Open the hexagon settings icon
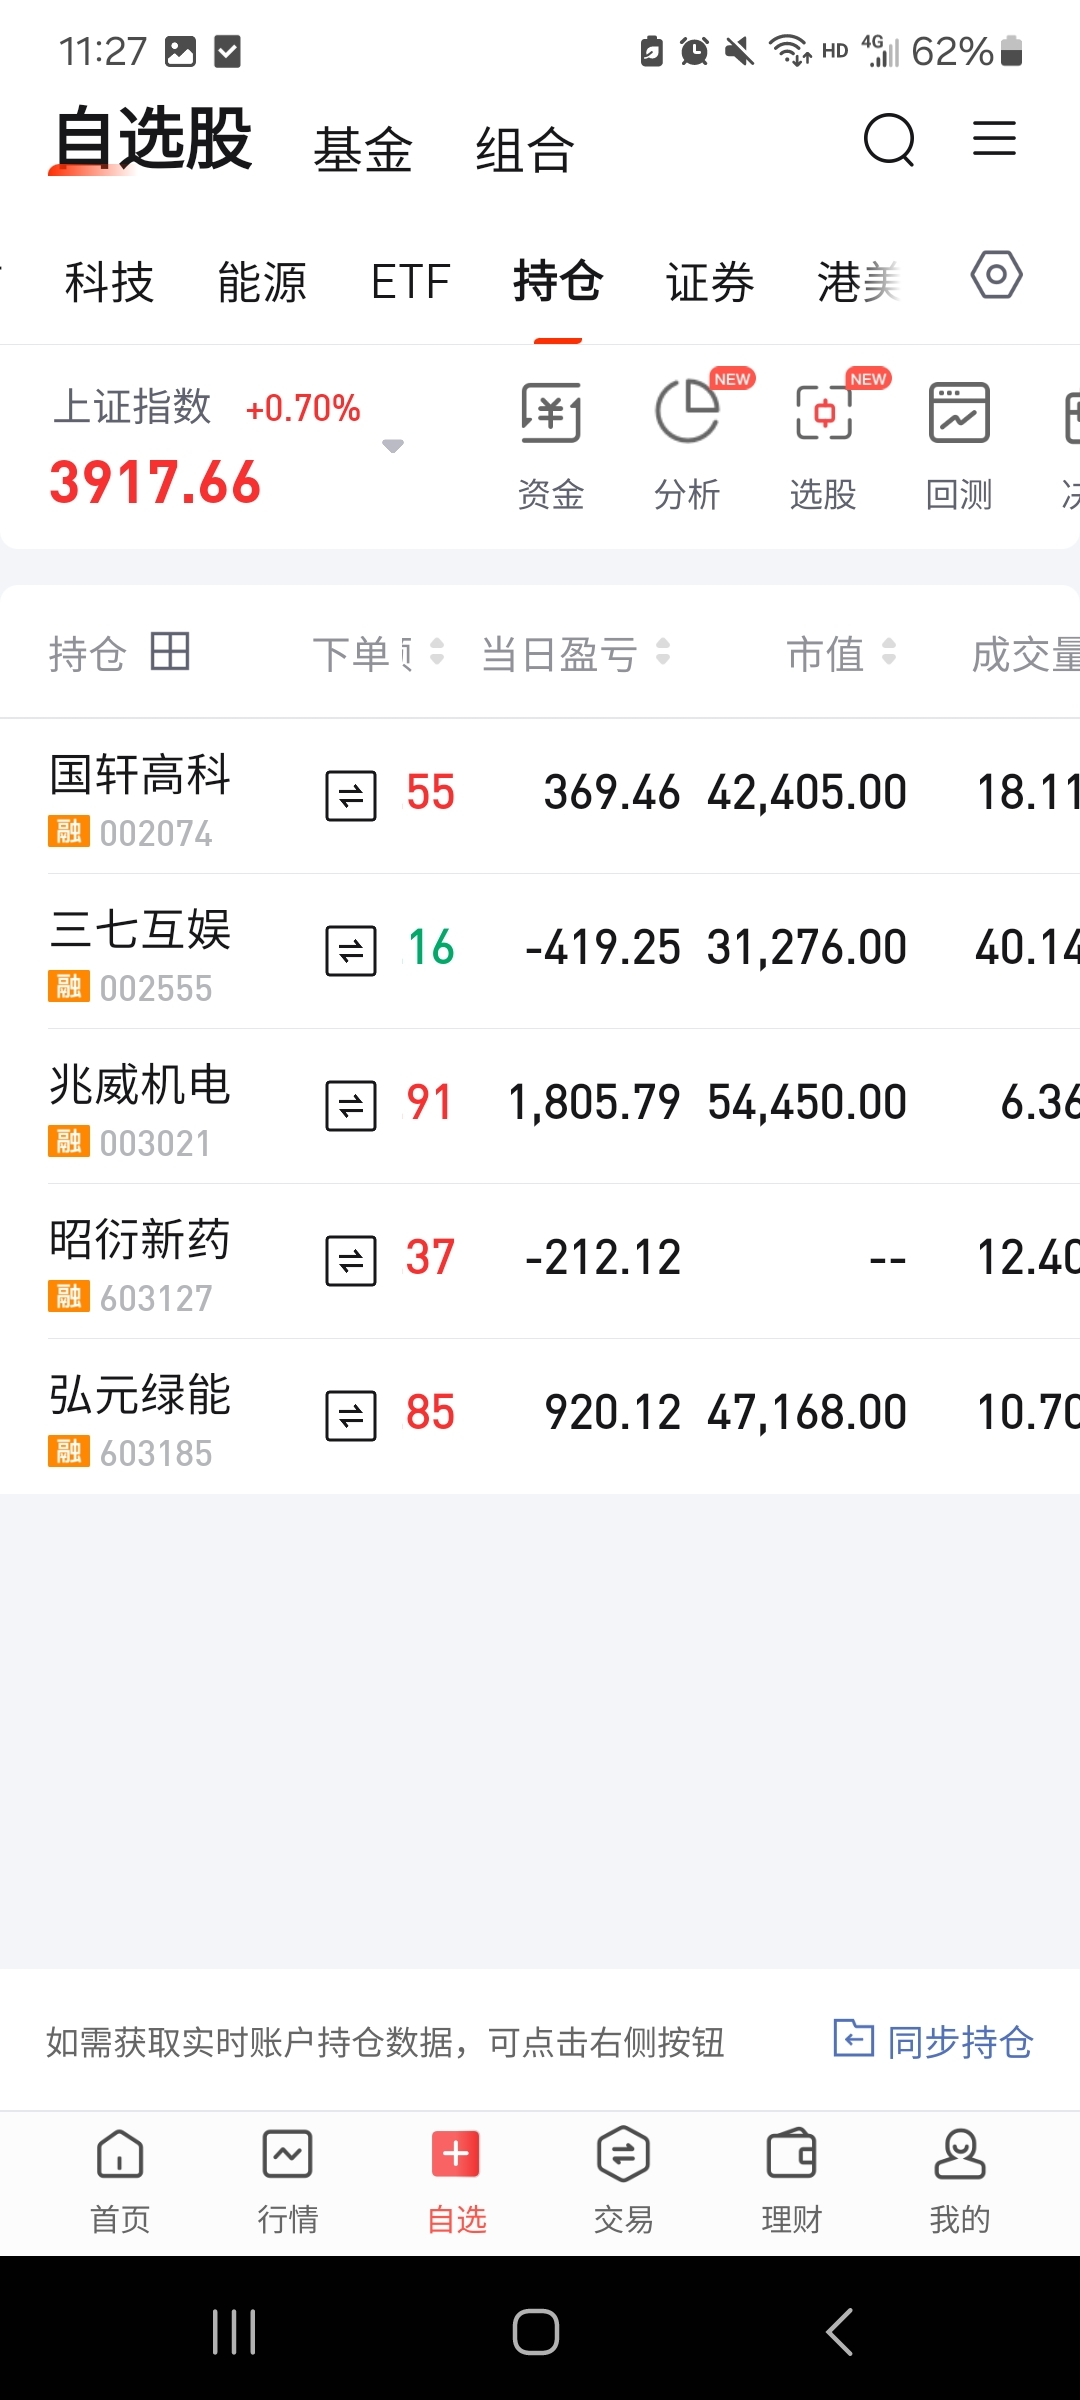Screen dimensions: 1080x2400 (996, 275)
